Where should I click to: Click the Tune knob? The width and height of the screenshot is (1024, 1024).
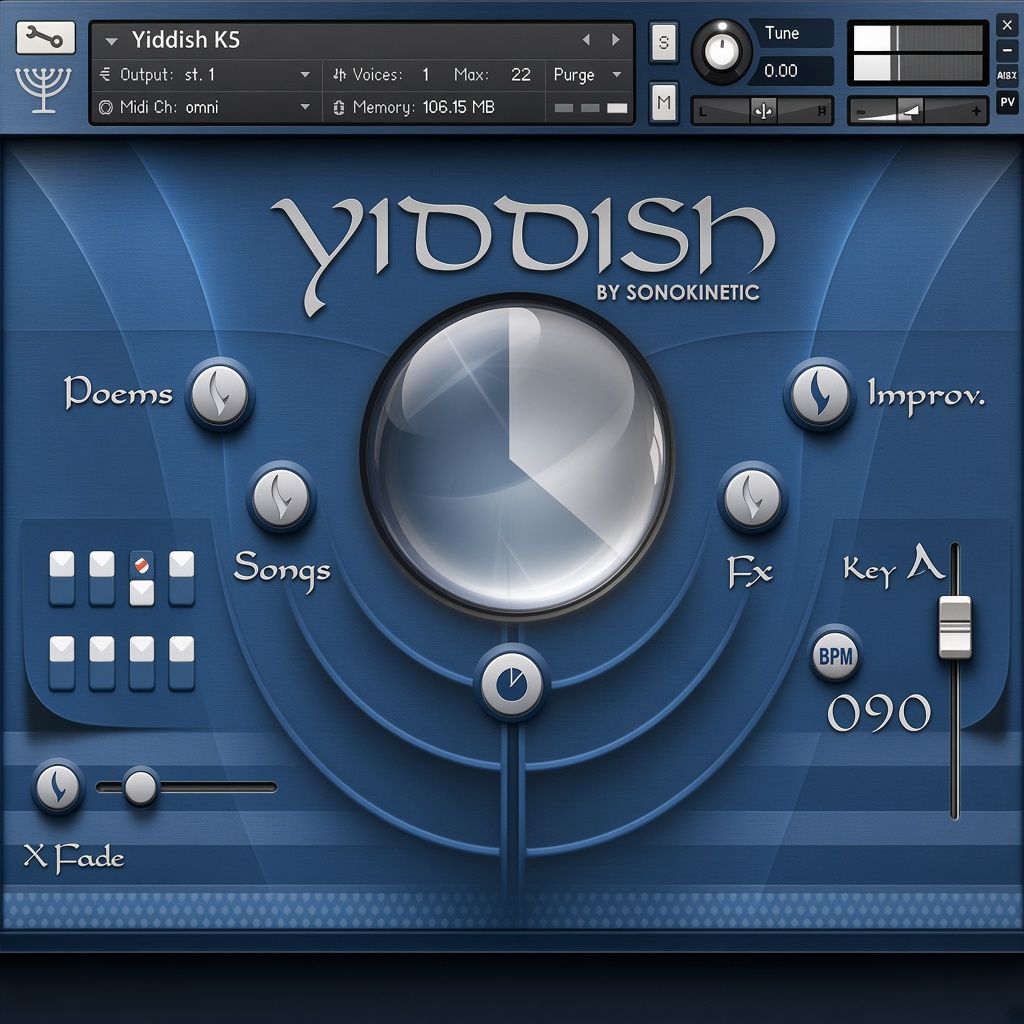pos(722,52)
